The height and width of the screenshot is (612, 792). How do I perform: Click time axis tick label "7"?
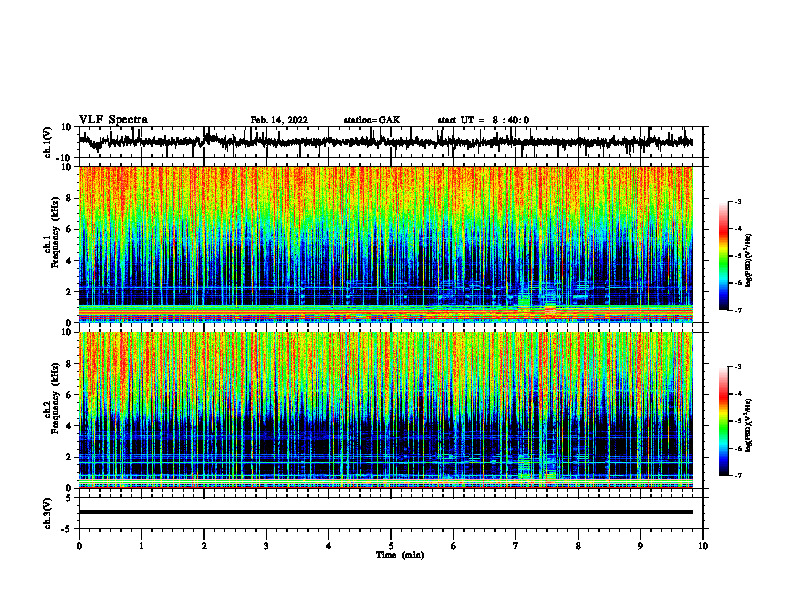[516, 546]
